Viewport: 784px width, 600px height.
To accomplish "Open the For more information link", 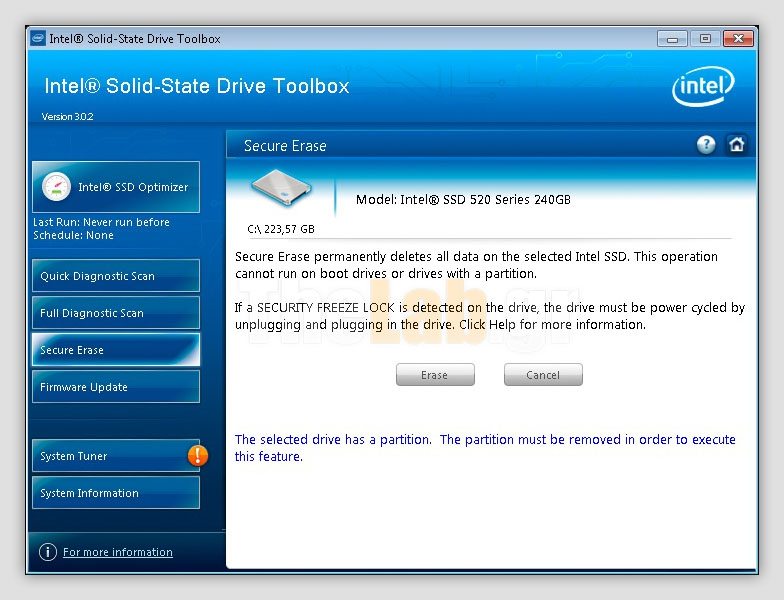I will [118, 552].
